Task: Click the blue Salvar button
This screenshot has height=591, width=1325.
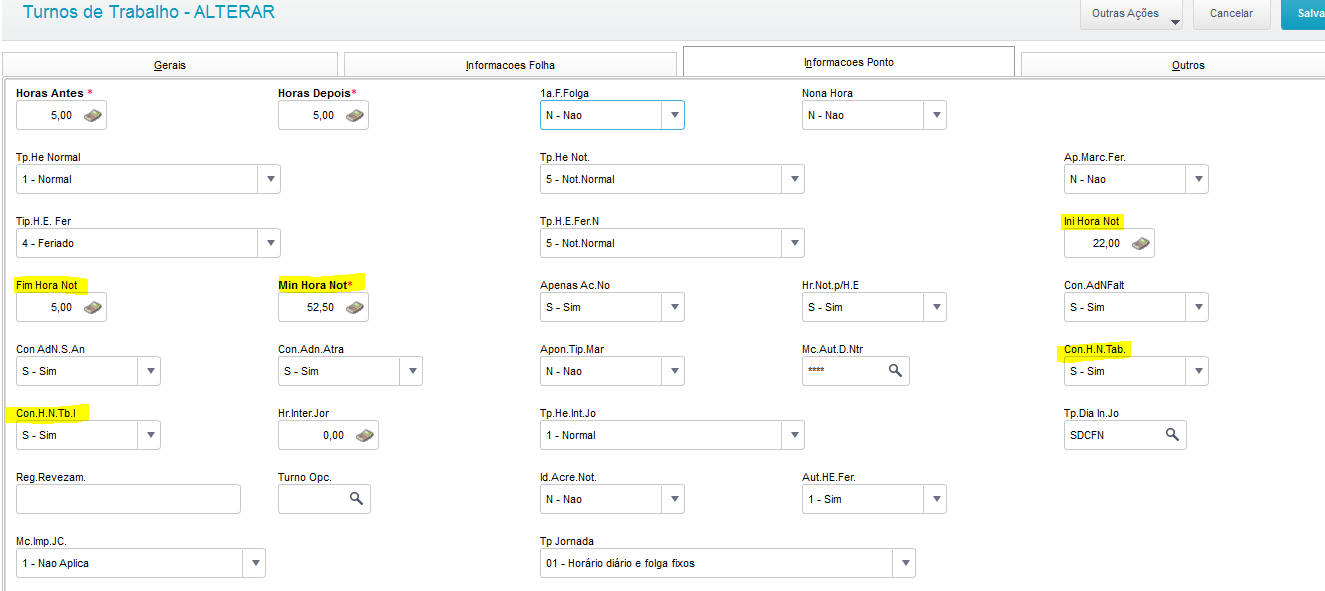Action: click(1304, 14)
